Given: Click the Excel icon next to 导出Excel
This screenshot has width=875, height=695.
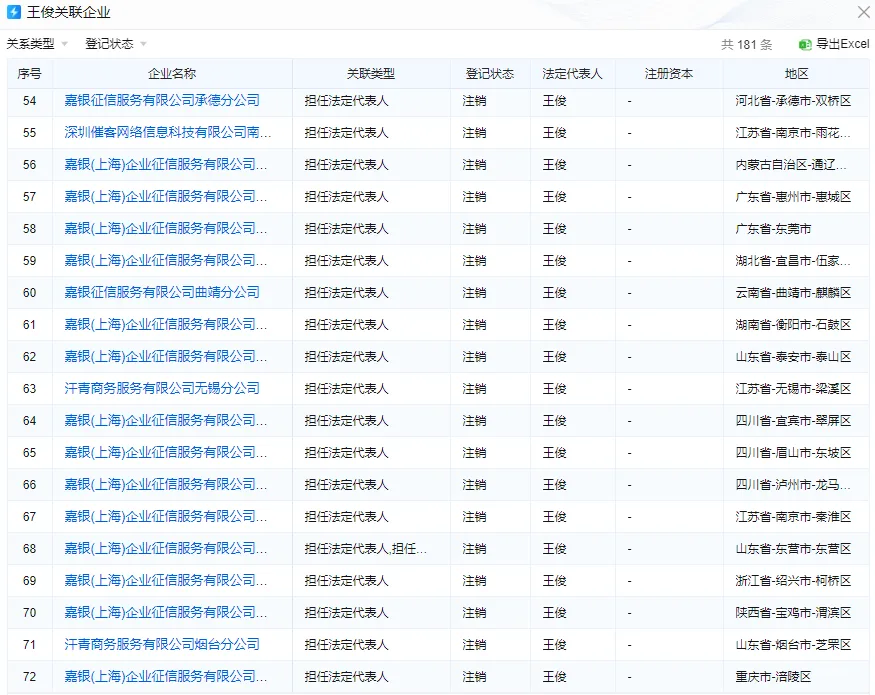Looking at the screenshot, I should tap(805, 45).
